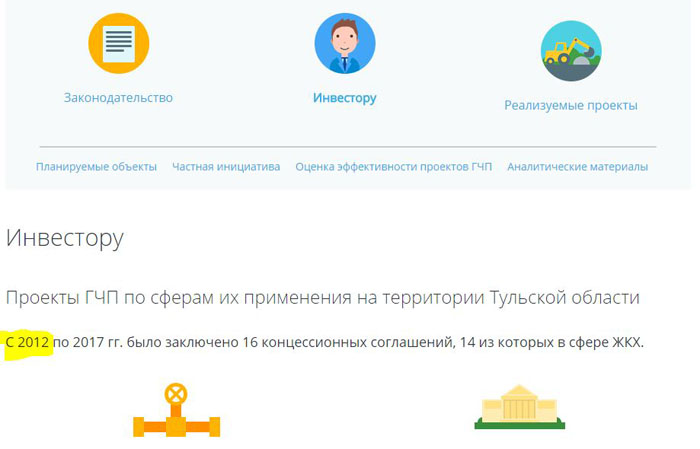The image size is (700, 449).
Task: Click the excavator icon for Реализуемые проекты
Action: click(570, 50)
